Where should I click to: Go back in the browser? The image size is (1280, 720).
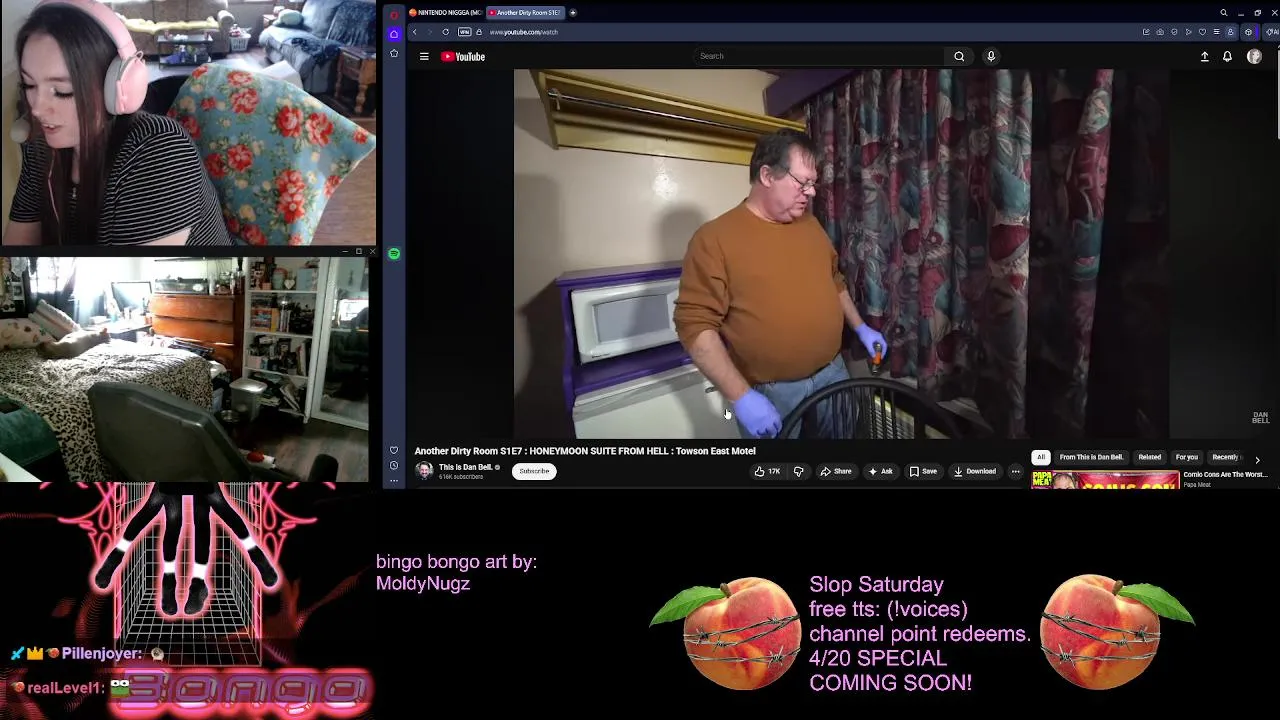point(415,32)
